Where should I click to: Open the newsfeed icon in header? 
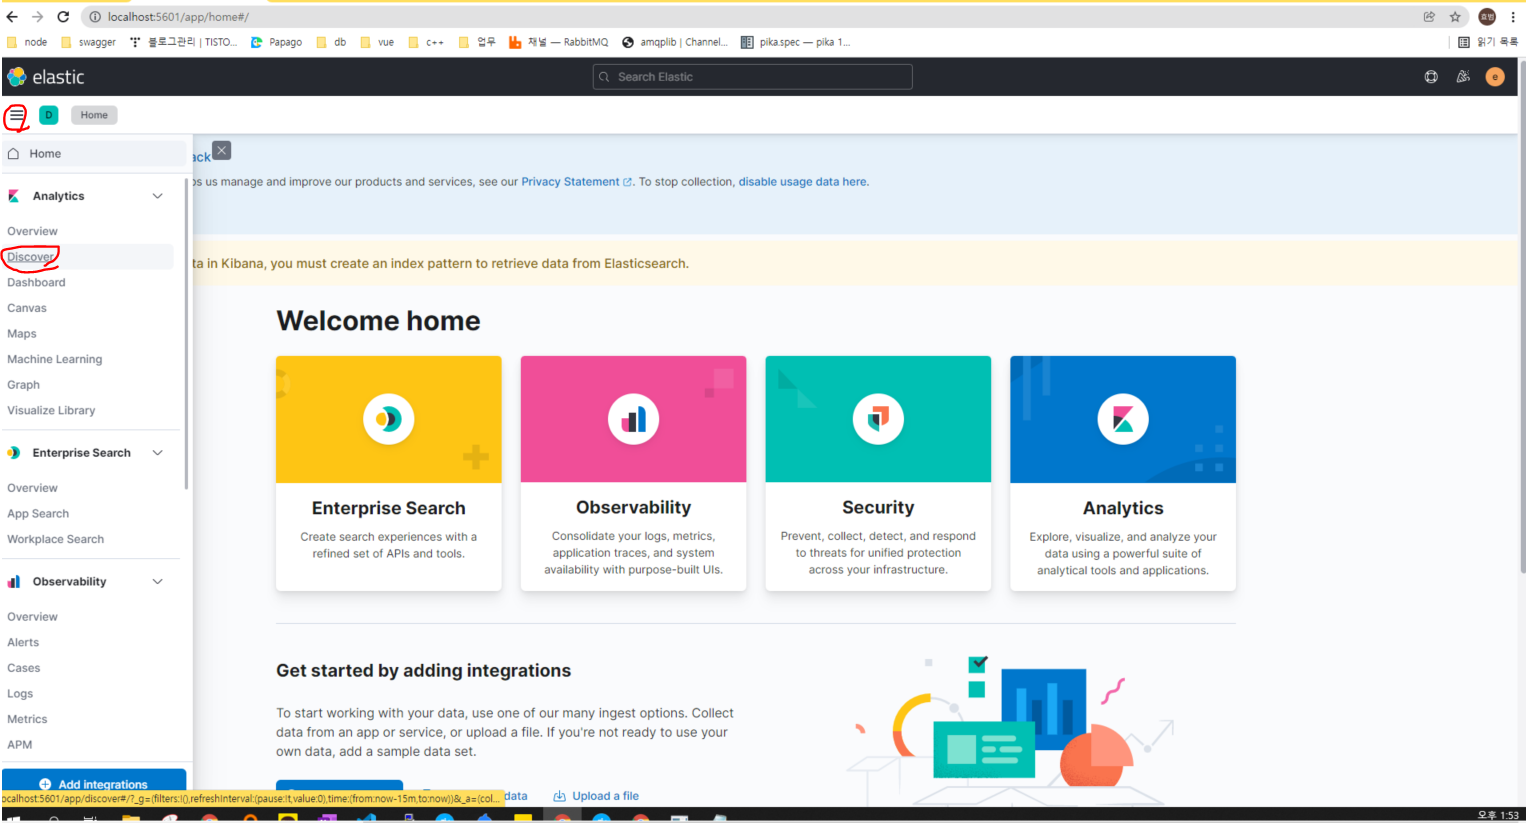pyautogui.click(x=1463, y=77)
